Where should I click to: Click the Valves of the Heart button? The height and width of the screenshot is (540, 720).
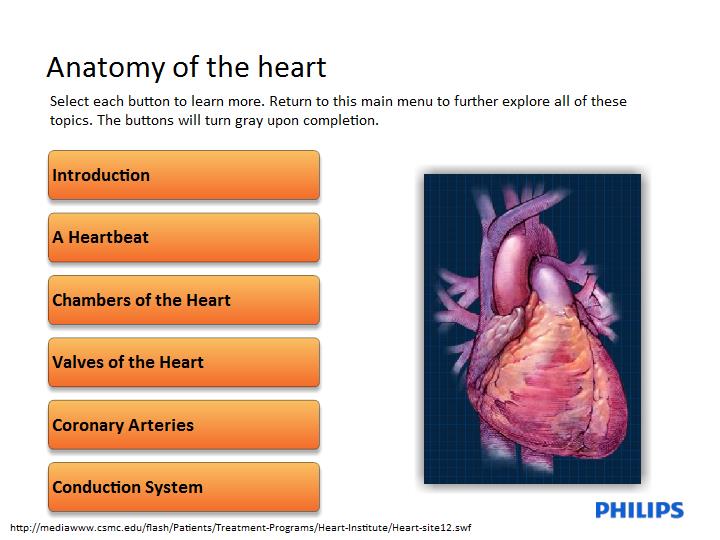pyautogui.click(x=184, y=362)
